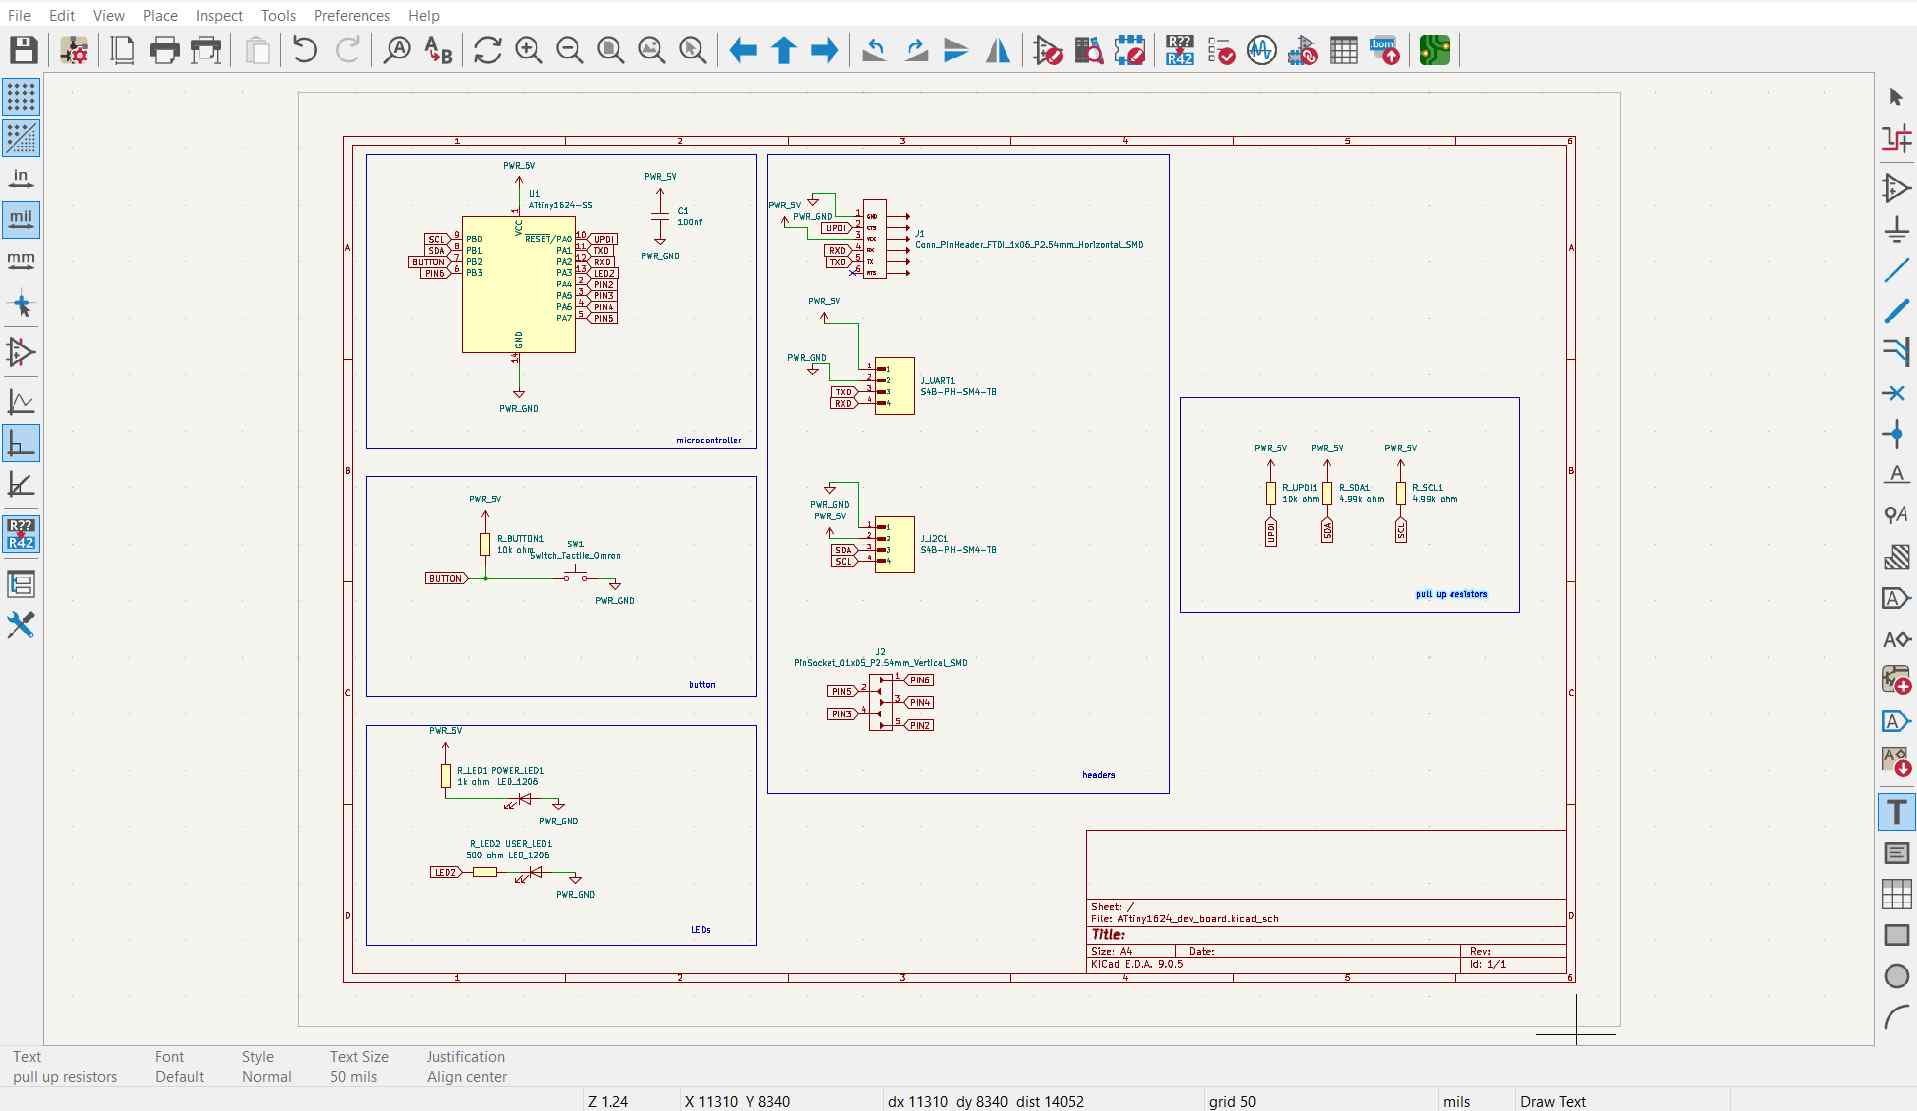This screenshot has width=1917, height=1111.
Task: Open the Help menu
Action: 424,15
